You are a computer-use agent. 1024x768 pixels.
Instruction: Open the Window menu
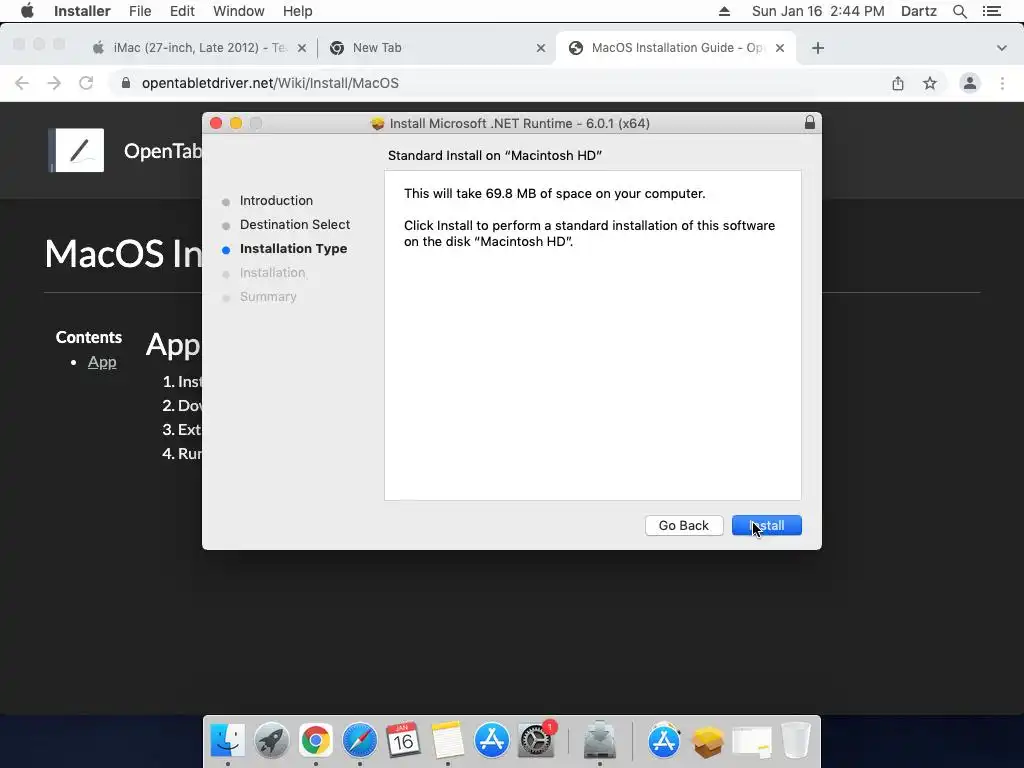pyautogui.click(x=238, y=11)
